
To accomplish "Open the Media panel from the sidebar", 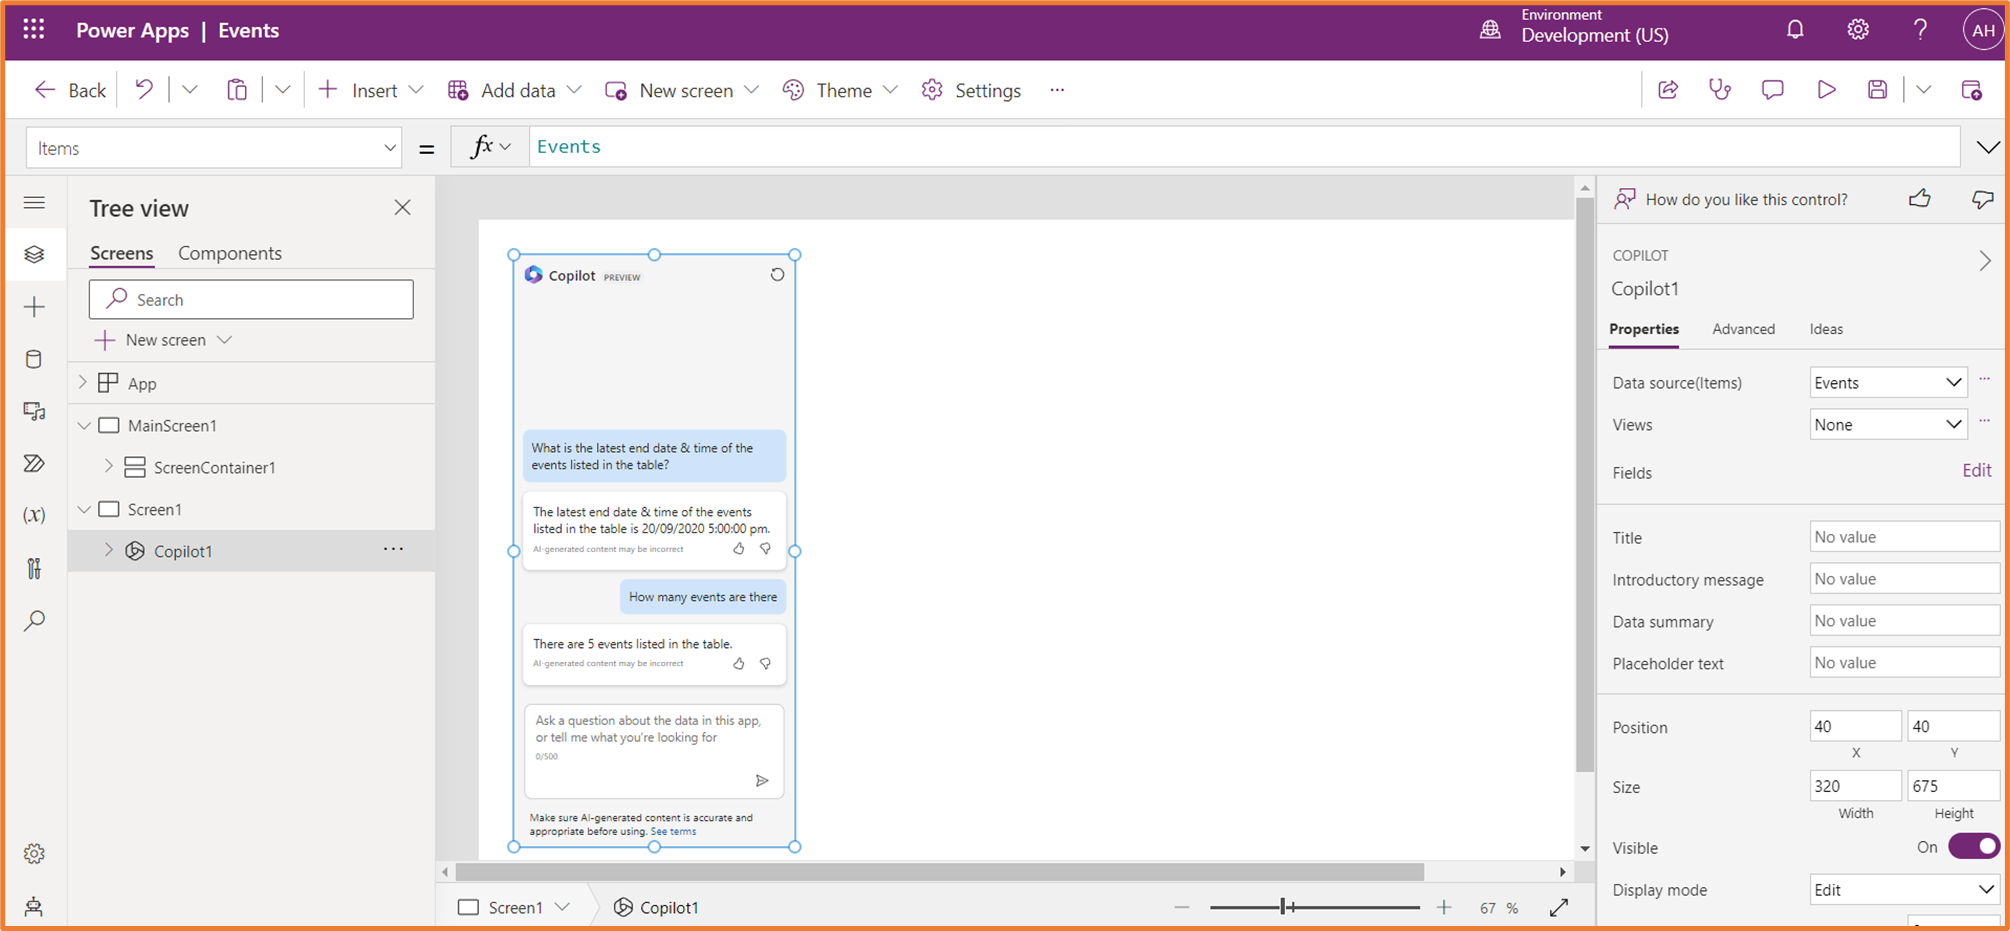I will tap(35, 411).
